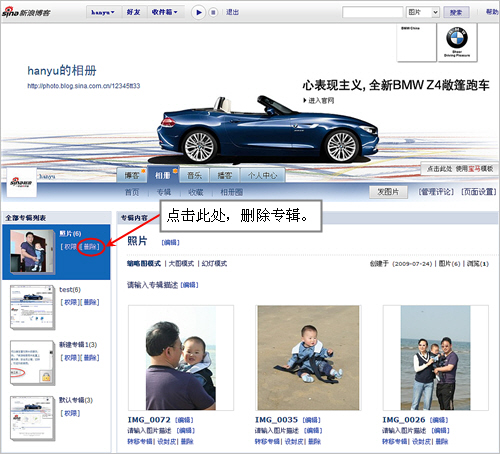Screen dimensions: 500x454
Task: Select 缩略图模式 view mode
Action: click(x=144, y=264)
